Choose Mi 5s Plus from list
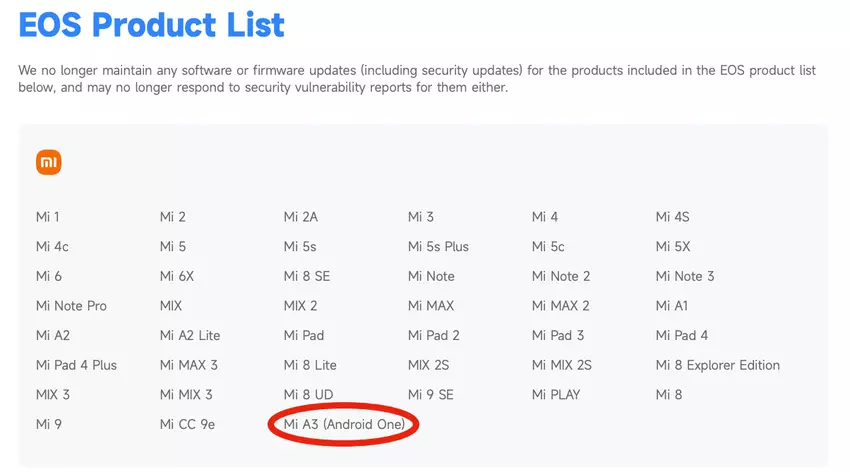 (438, 247)
